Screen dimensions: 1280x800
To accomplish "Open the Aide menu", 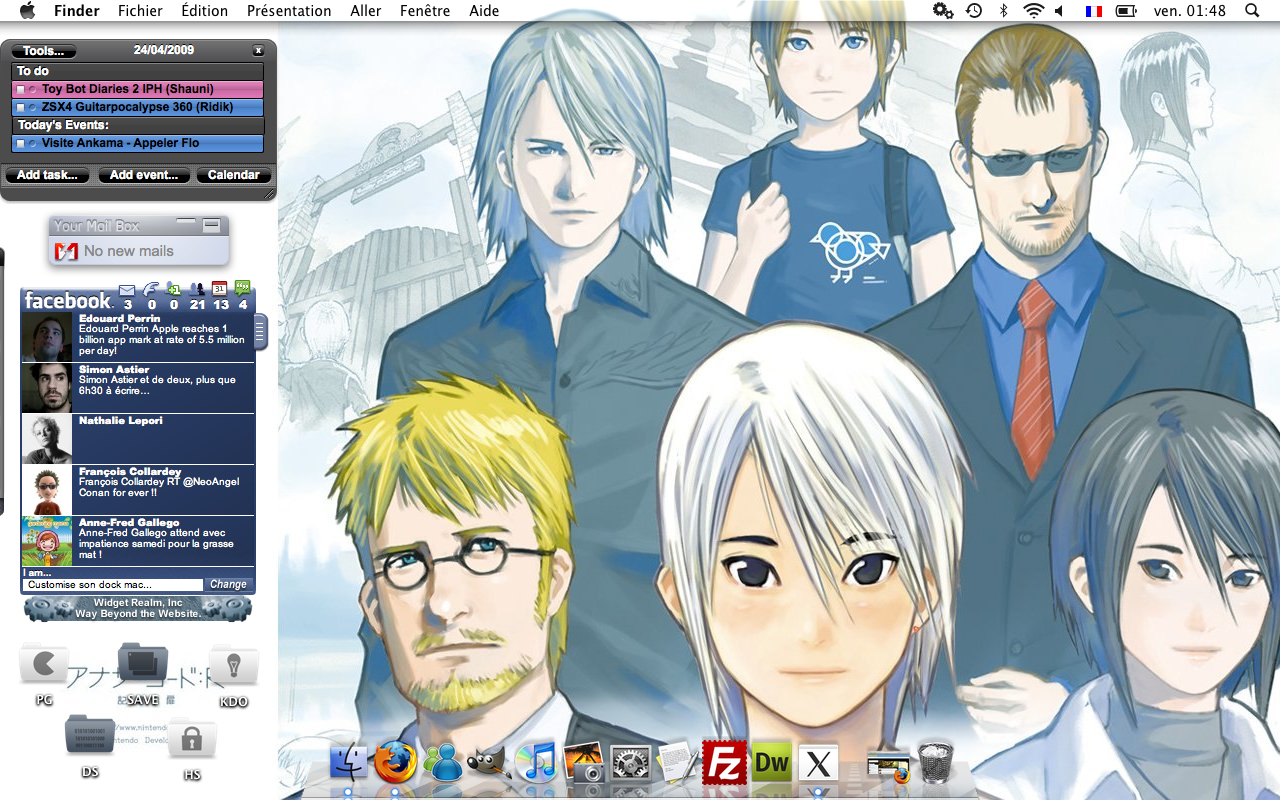I will click(x=485, y=11).
